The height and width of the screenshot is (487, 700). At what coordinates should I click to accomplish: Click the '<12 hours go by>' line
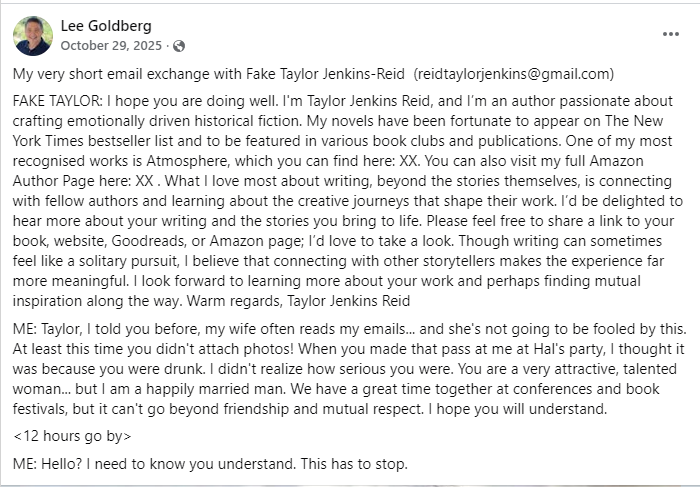(x=72, y=436)
